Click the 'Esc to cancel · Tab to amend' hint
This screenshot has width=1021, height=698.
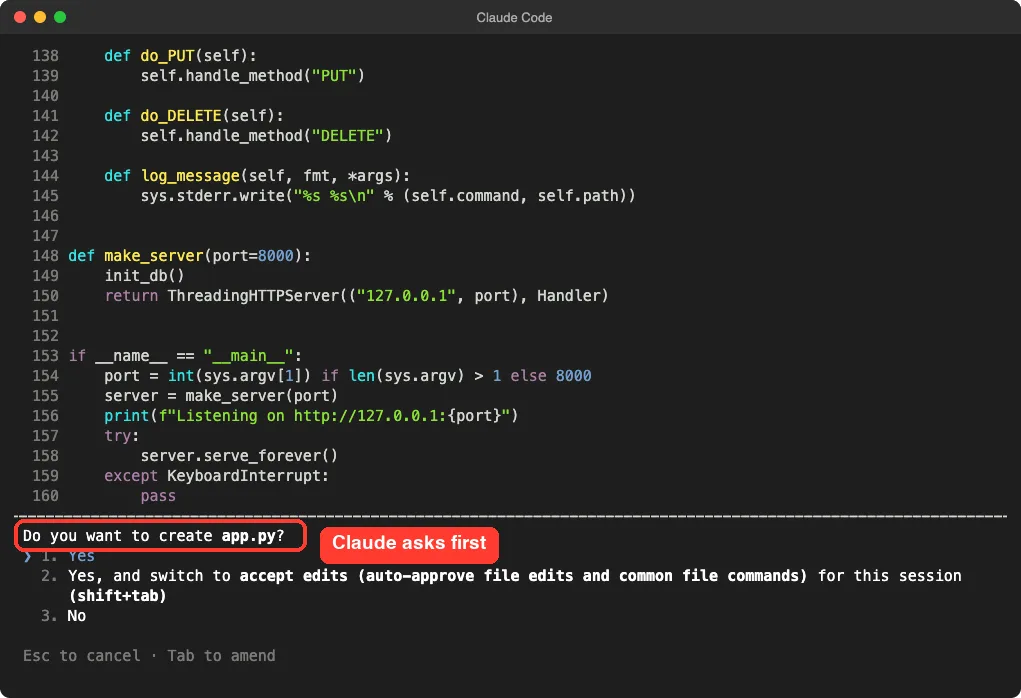pyautogui.click(x=149, y=656)
